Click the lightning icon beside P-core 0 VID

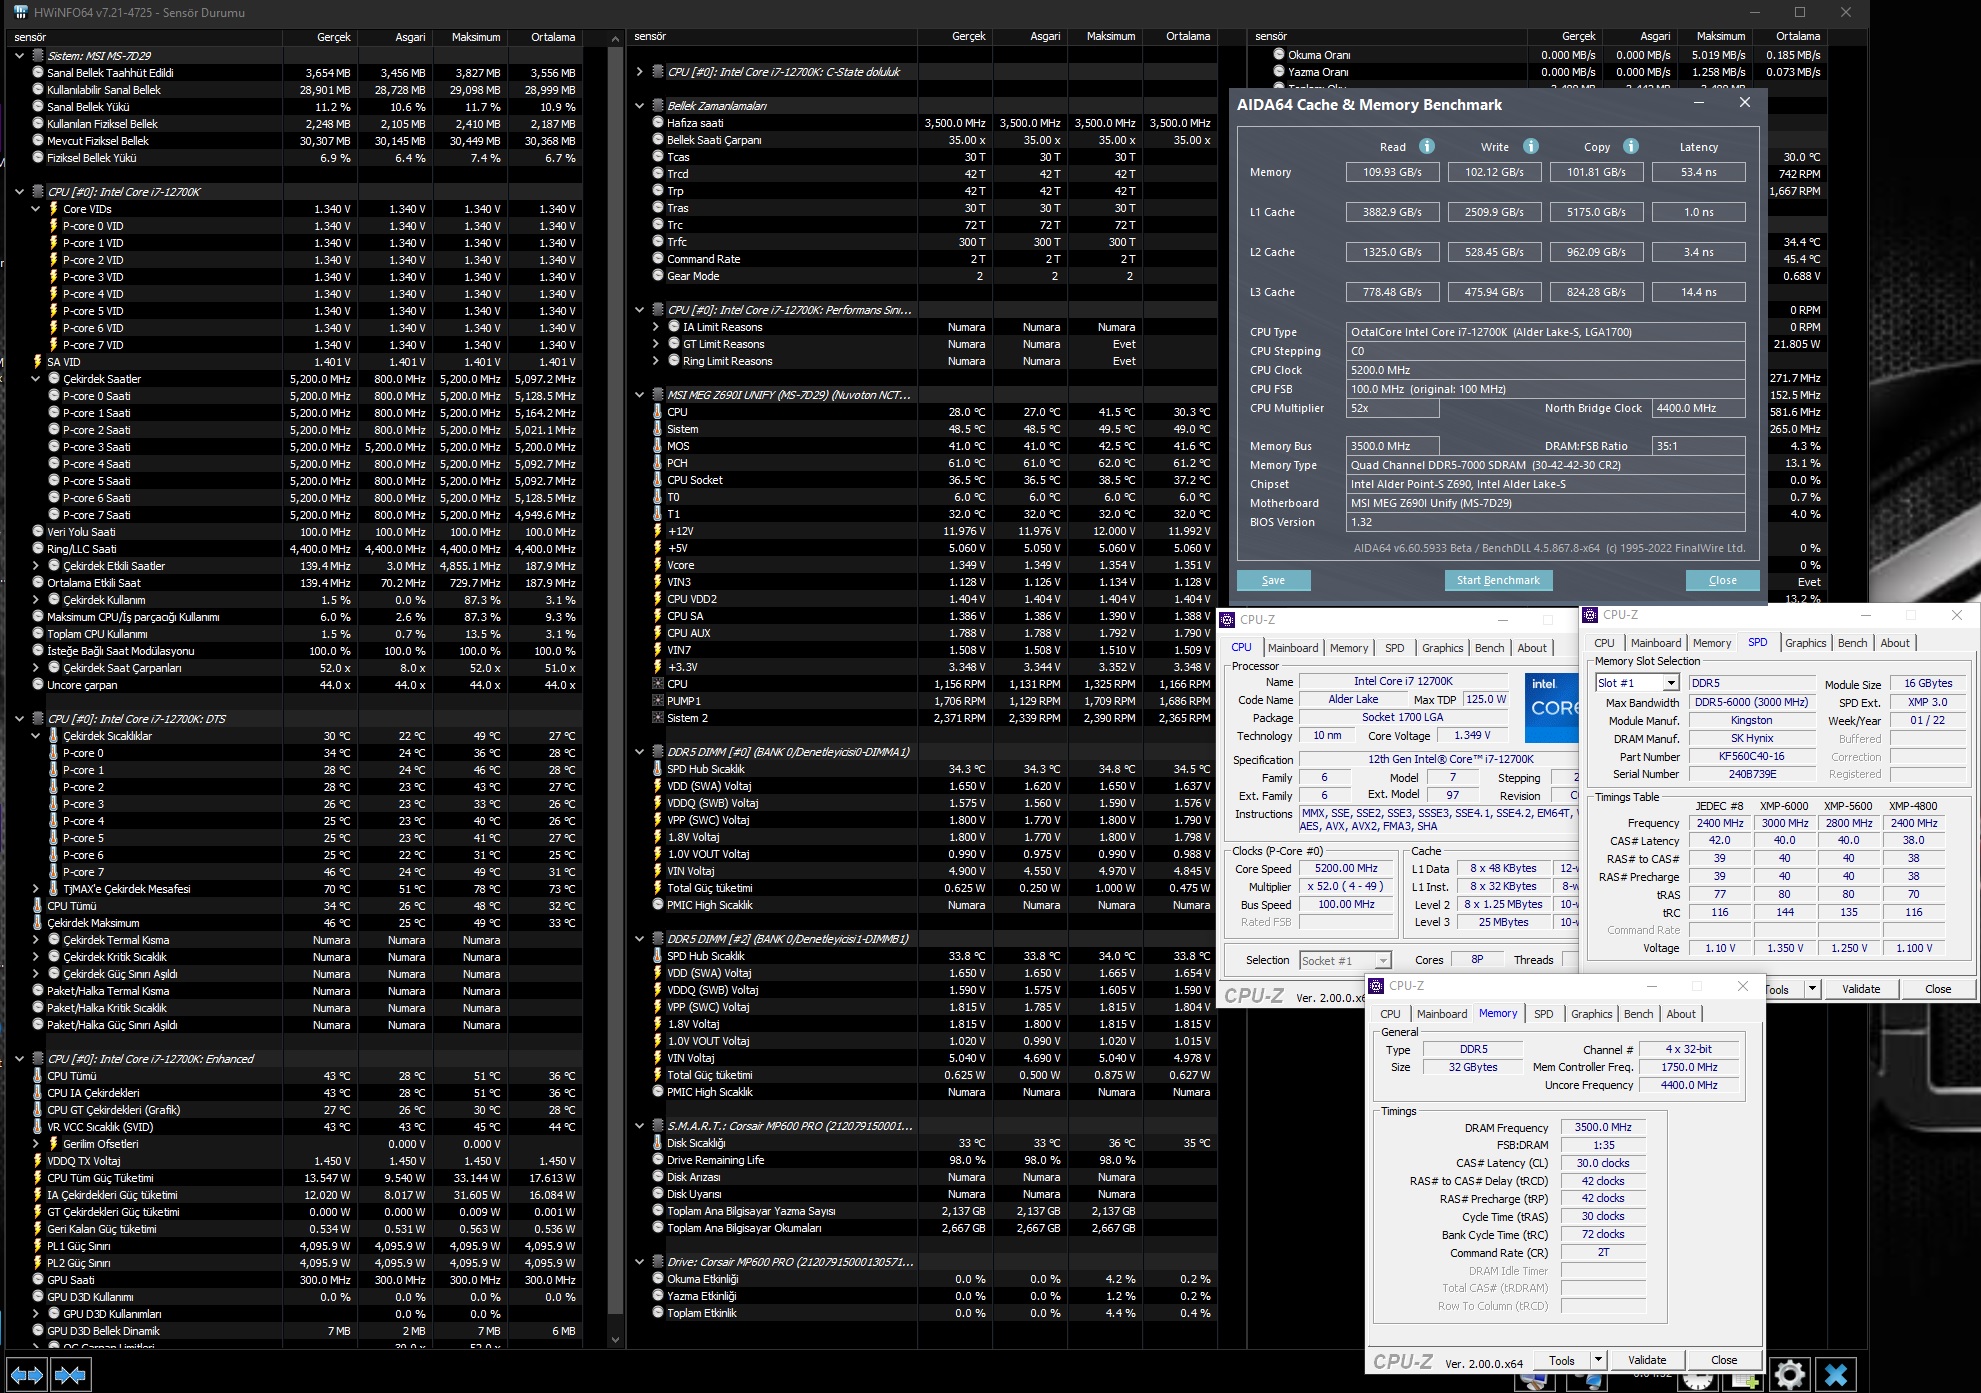54,226
